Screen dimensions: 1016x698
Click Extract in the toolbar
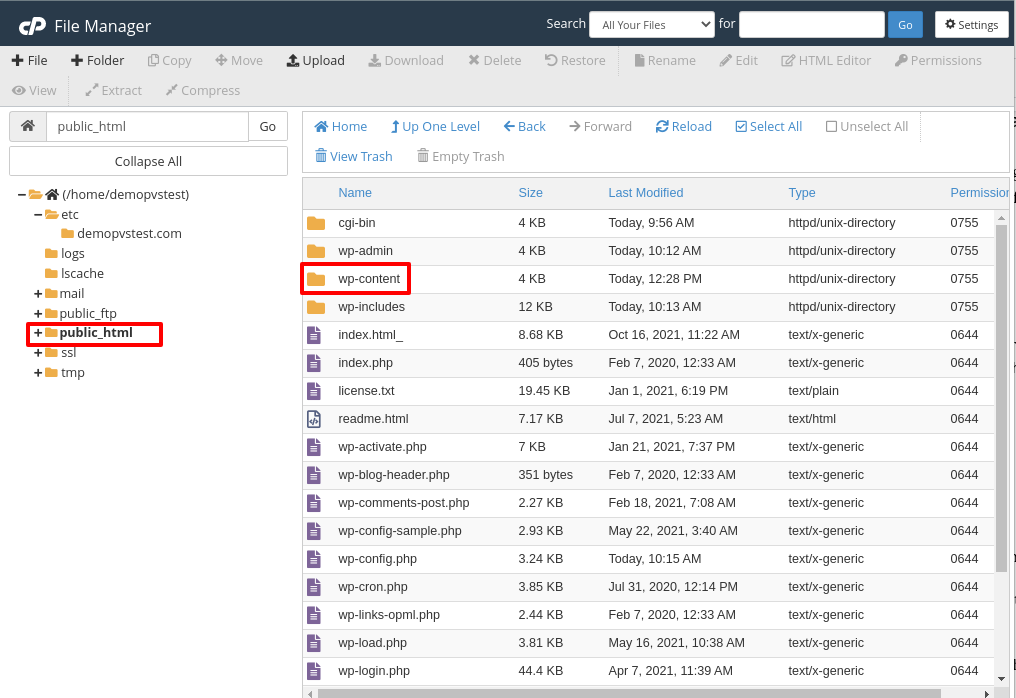(113, 90)
